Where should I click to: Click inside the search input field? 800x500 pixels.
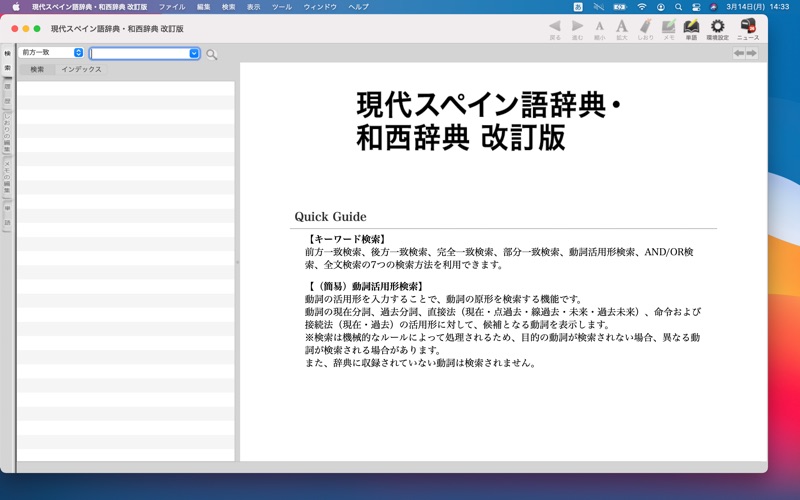click(139, 54)
